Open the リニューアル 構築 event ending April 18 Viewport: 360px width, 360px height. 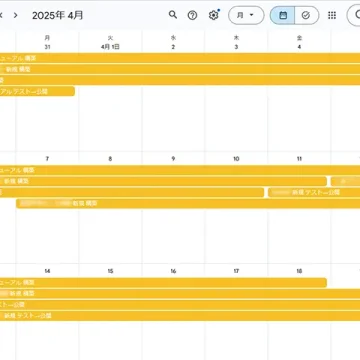click(x=163, y=283)
